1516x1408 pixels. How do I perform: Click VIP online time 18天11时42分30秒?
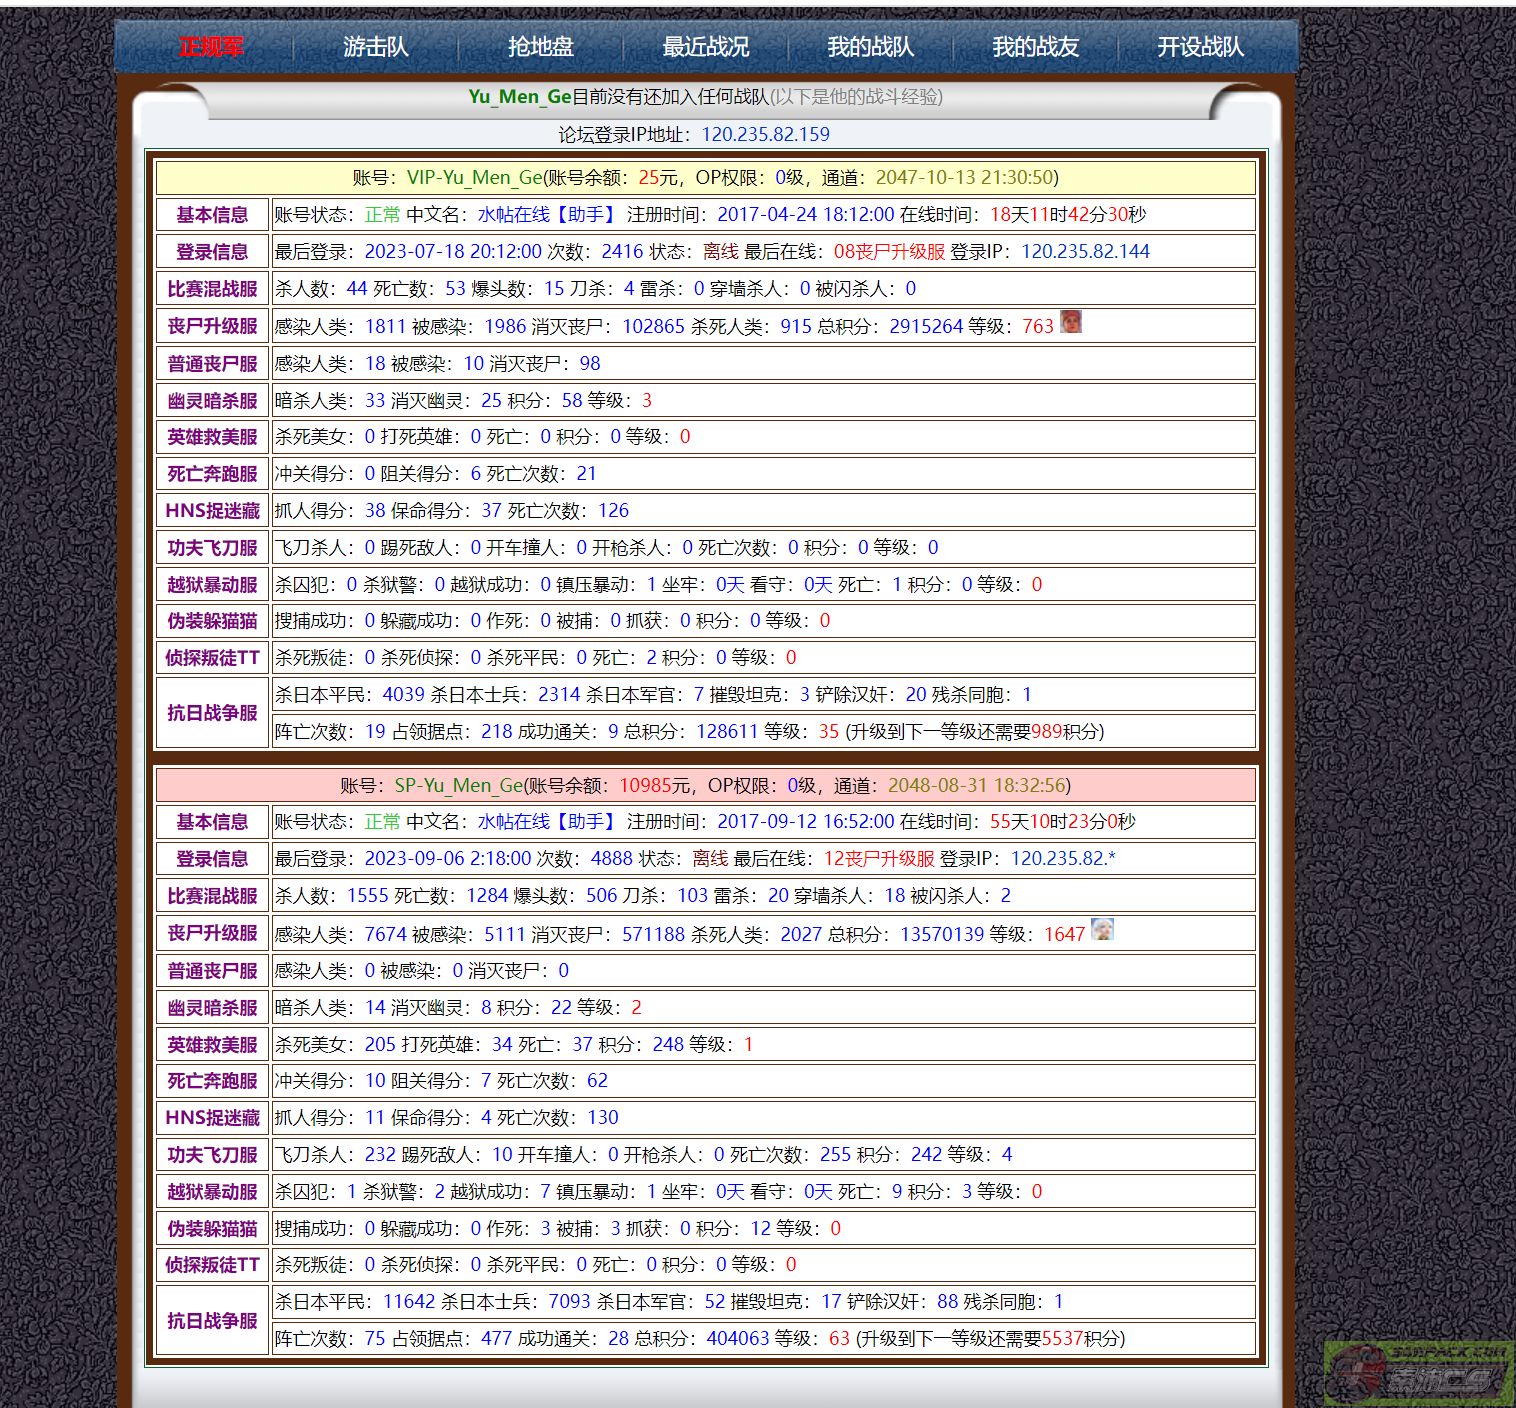pyautogui.click(x=1068, y=215)
